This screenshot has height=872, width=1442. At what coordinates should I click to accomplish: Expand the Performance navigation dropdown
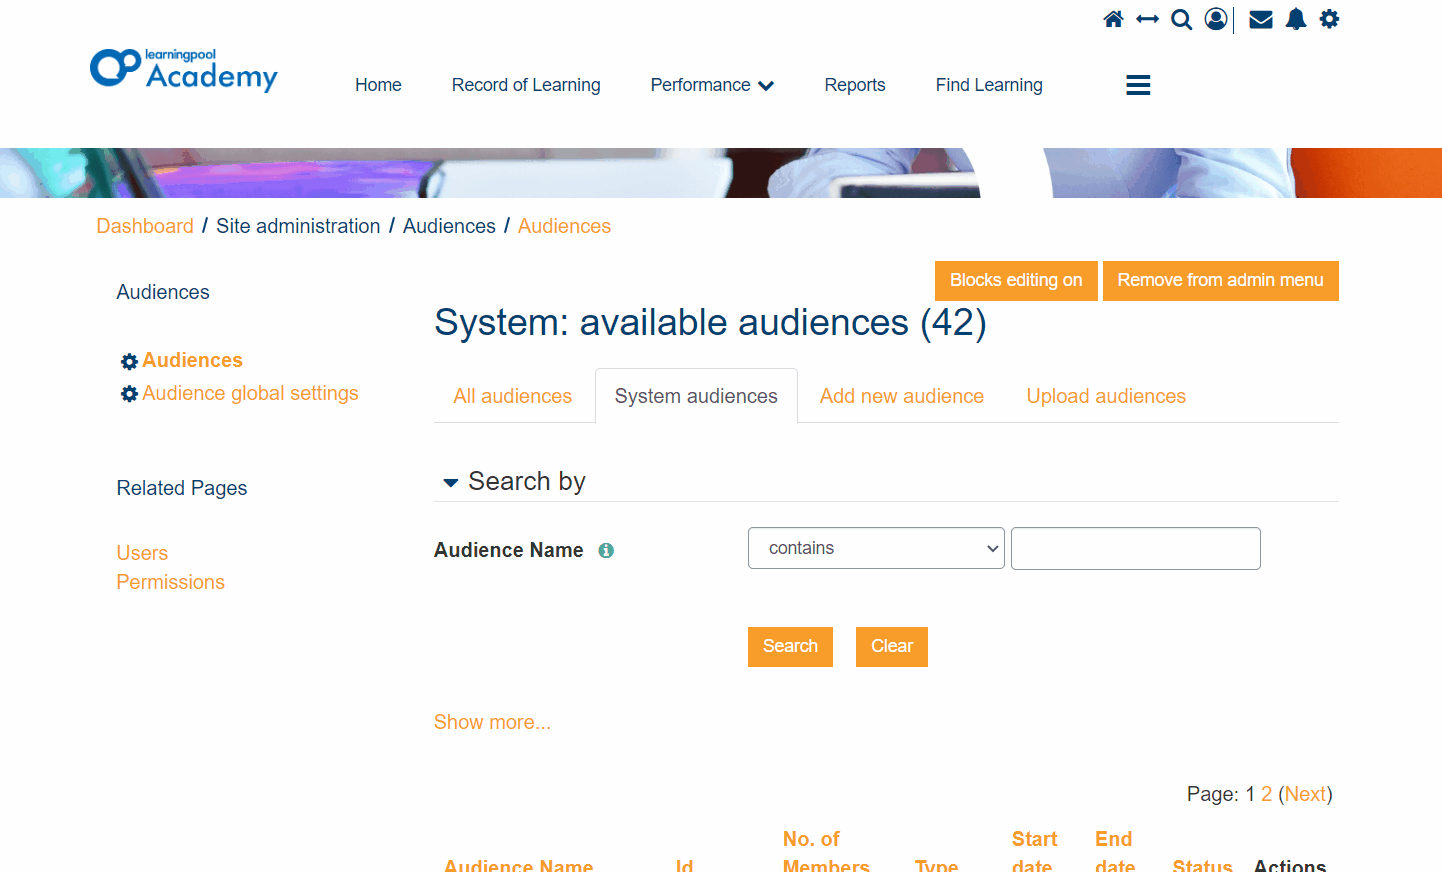(712, 85)
